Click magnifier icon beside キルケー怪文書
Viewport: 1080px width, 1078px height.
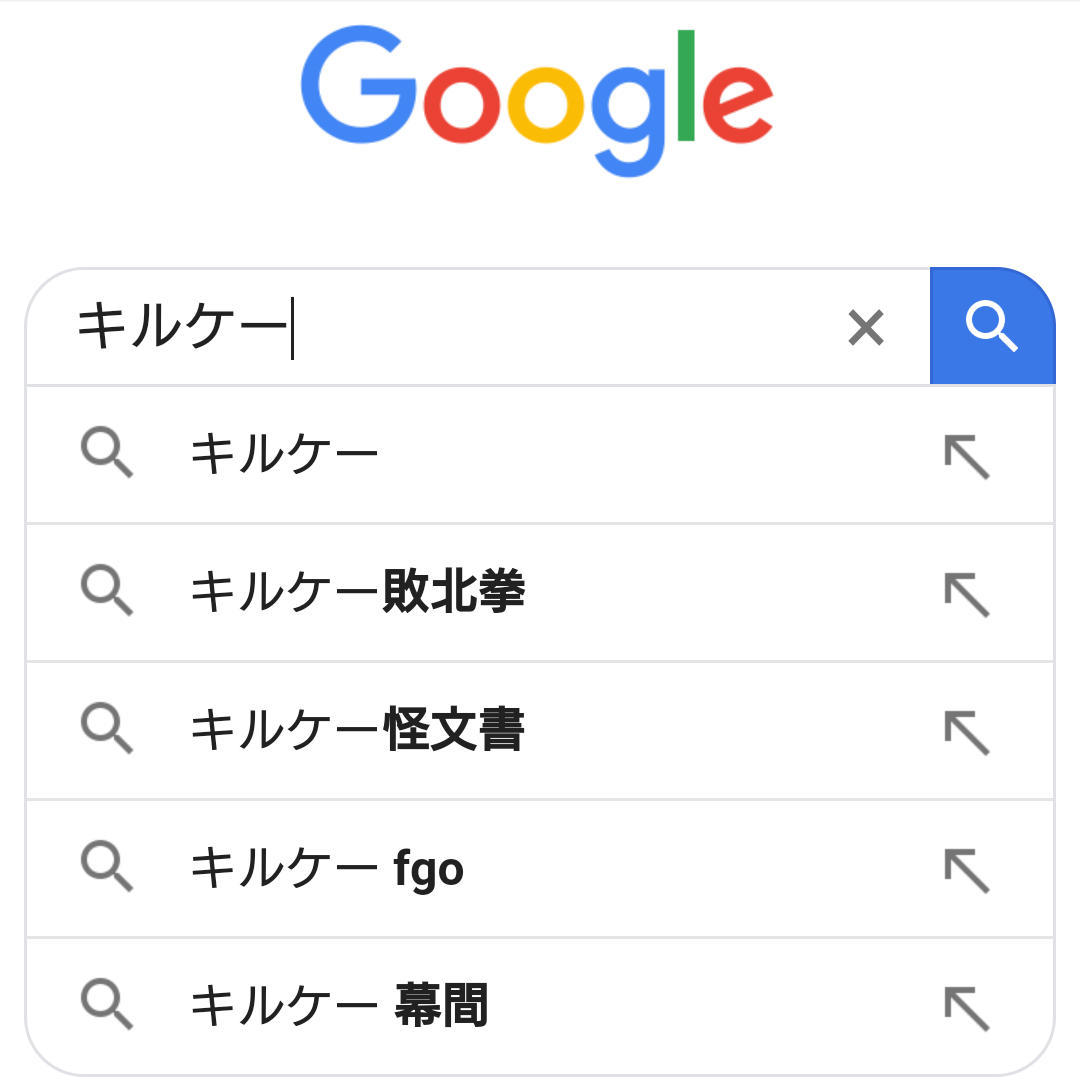pyautogui.click(x=106, y=728)
